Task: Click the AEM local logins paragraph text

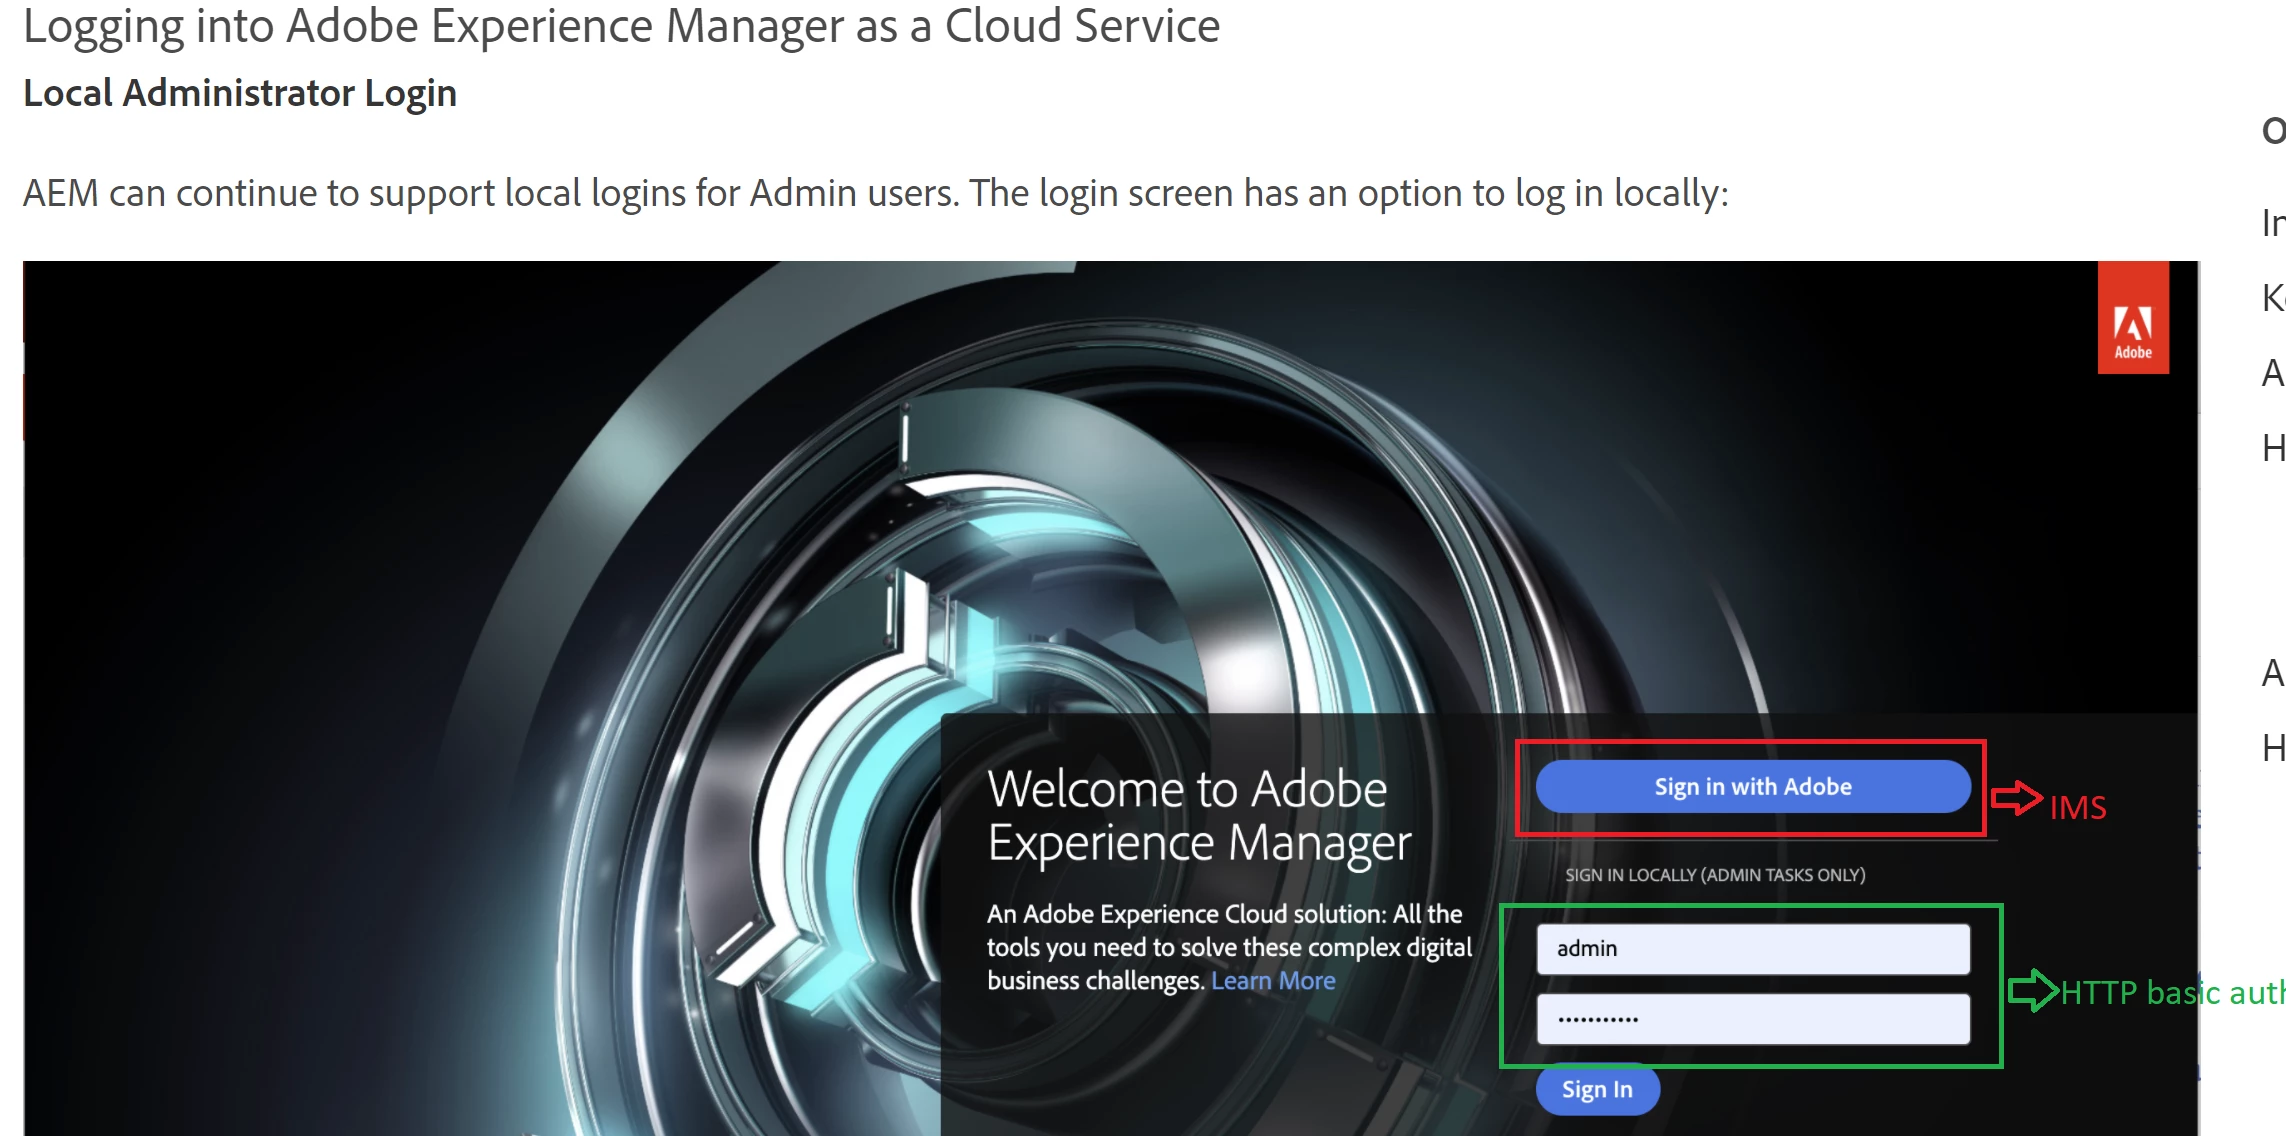Action: 875,193
